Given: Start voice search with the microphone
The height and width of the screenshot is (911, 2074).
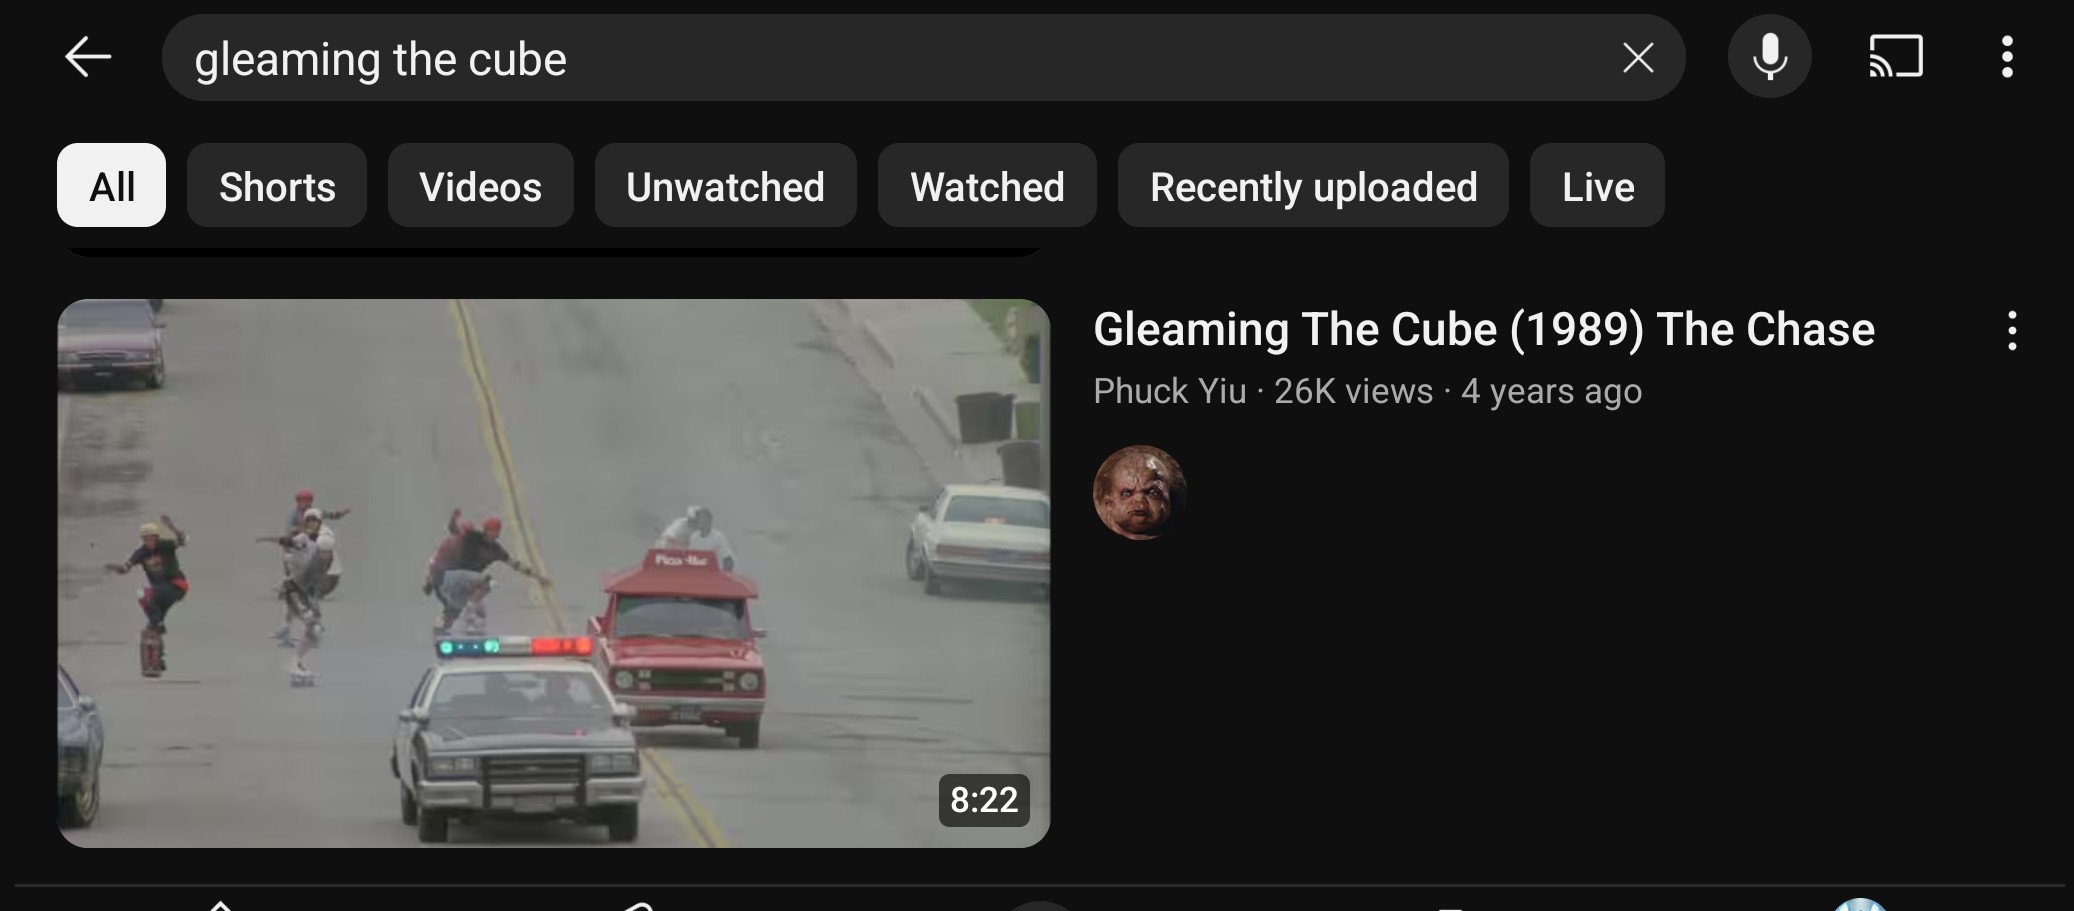Looking at the screenshot, I should coord(1769,57).
